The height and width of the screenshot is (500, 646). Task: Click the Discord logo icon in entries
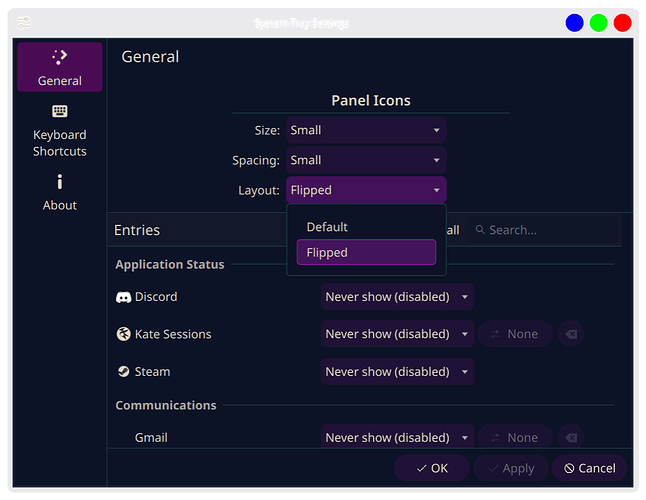click(x=124, y=297)
